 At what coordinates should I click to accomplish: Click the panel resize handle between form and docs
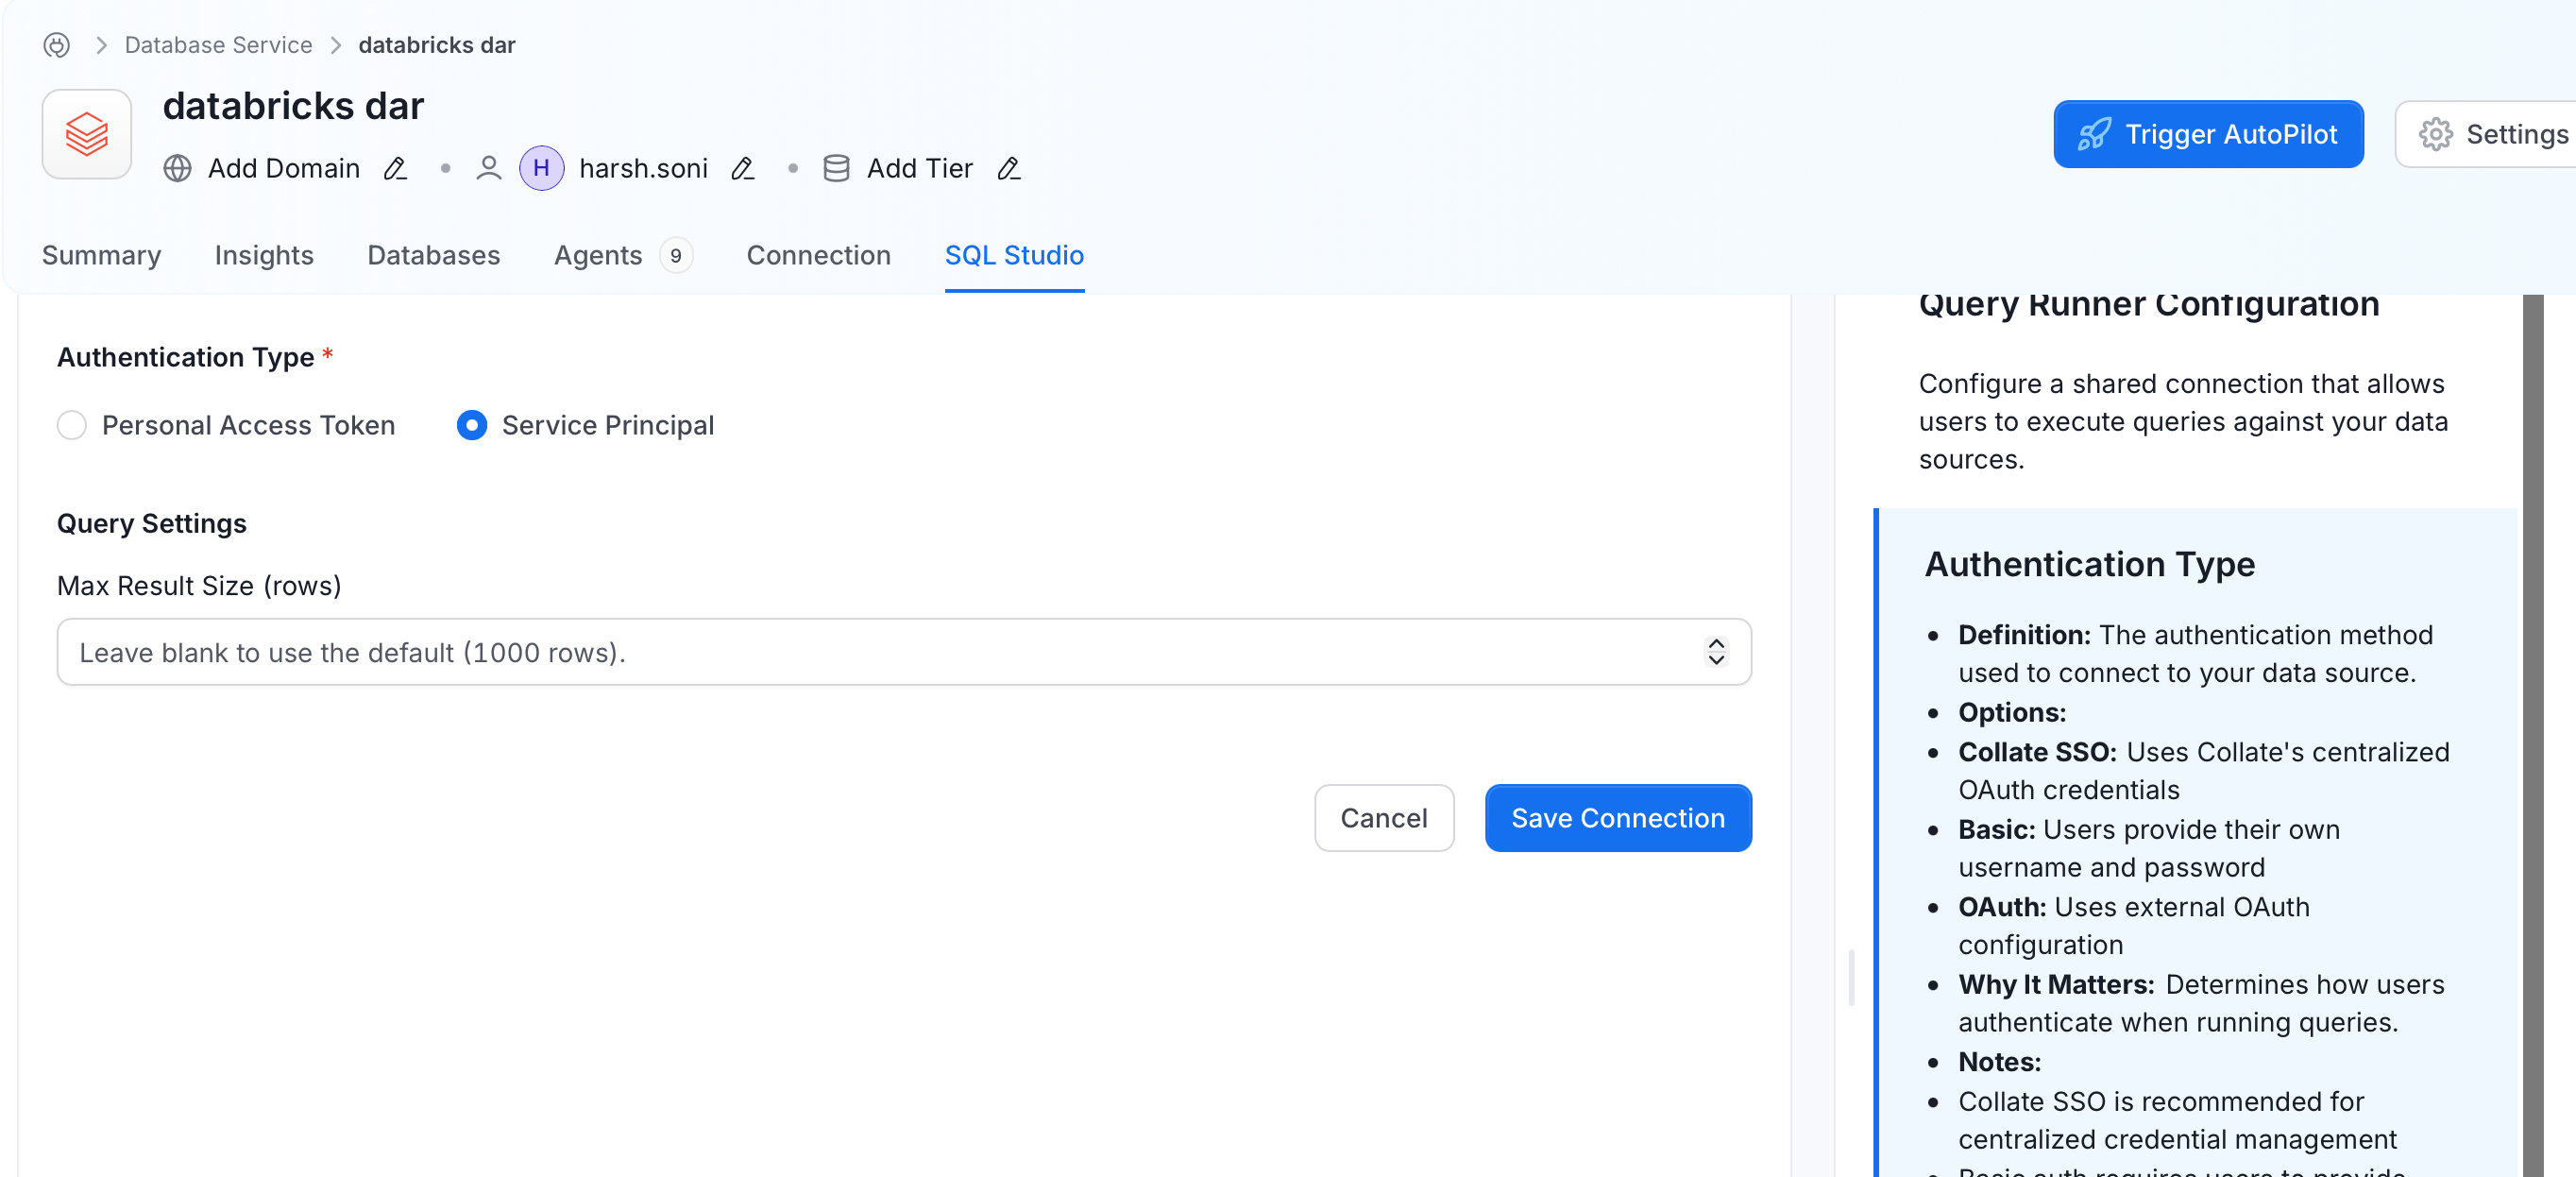point(1851,978)
